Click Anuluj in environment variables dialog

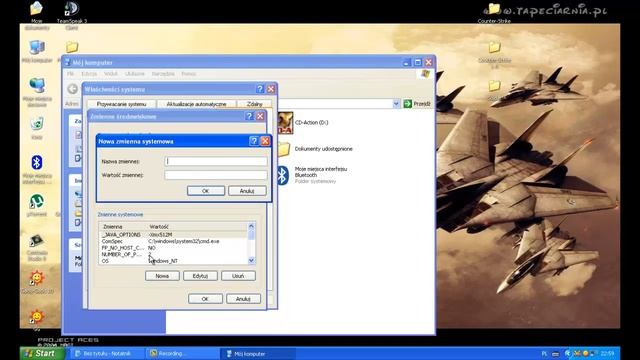point(243,299)
